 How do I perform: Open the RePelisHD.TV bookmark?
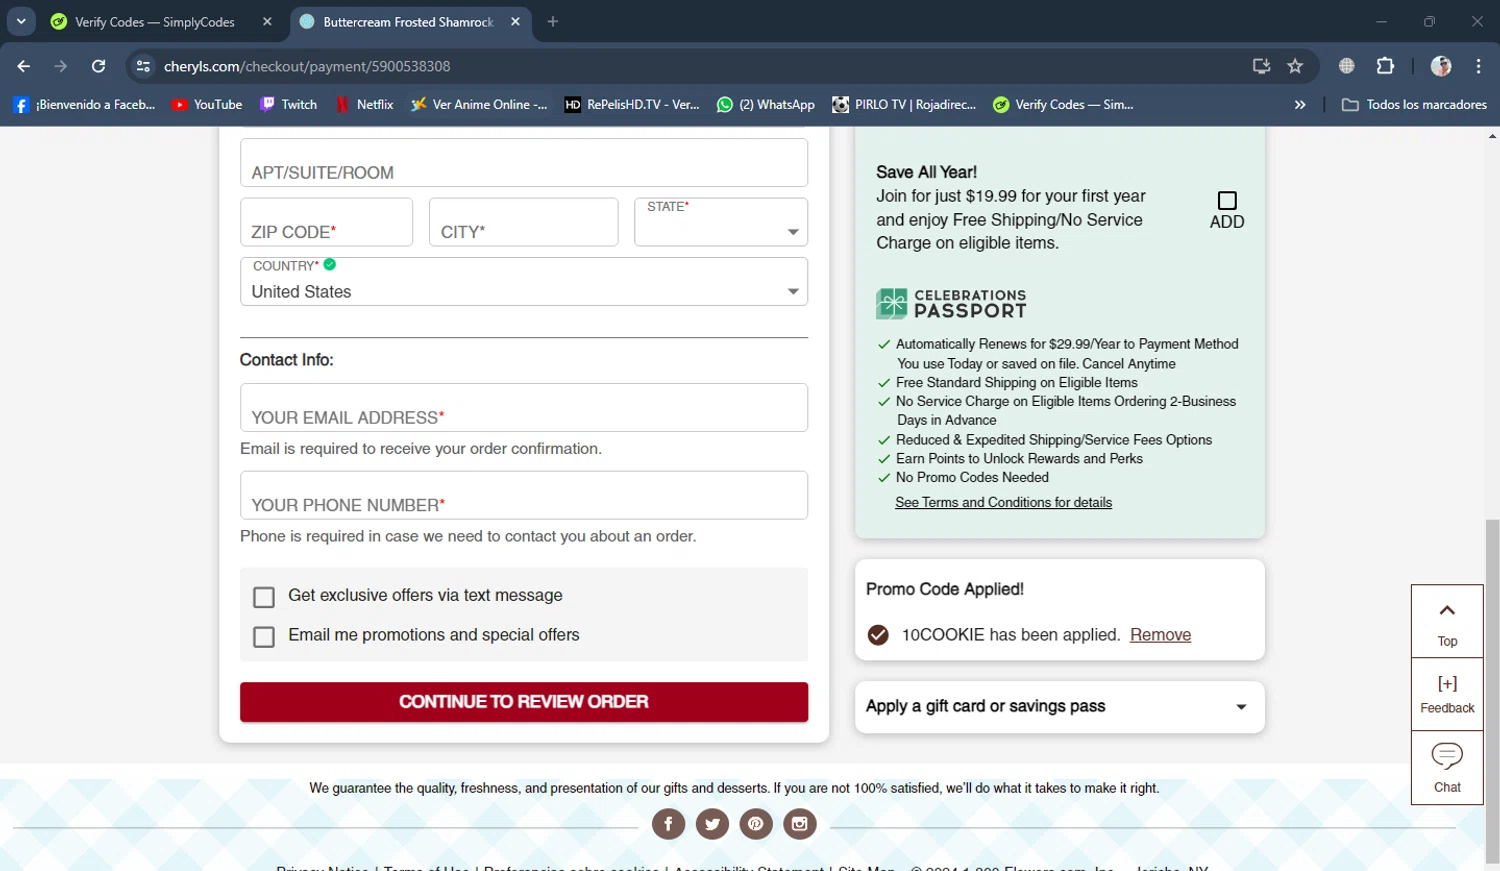tap(632, 104)
